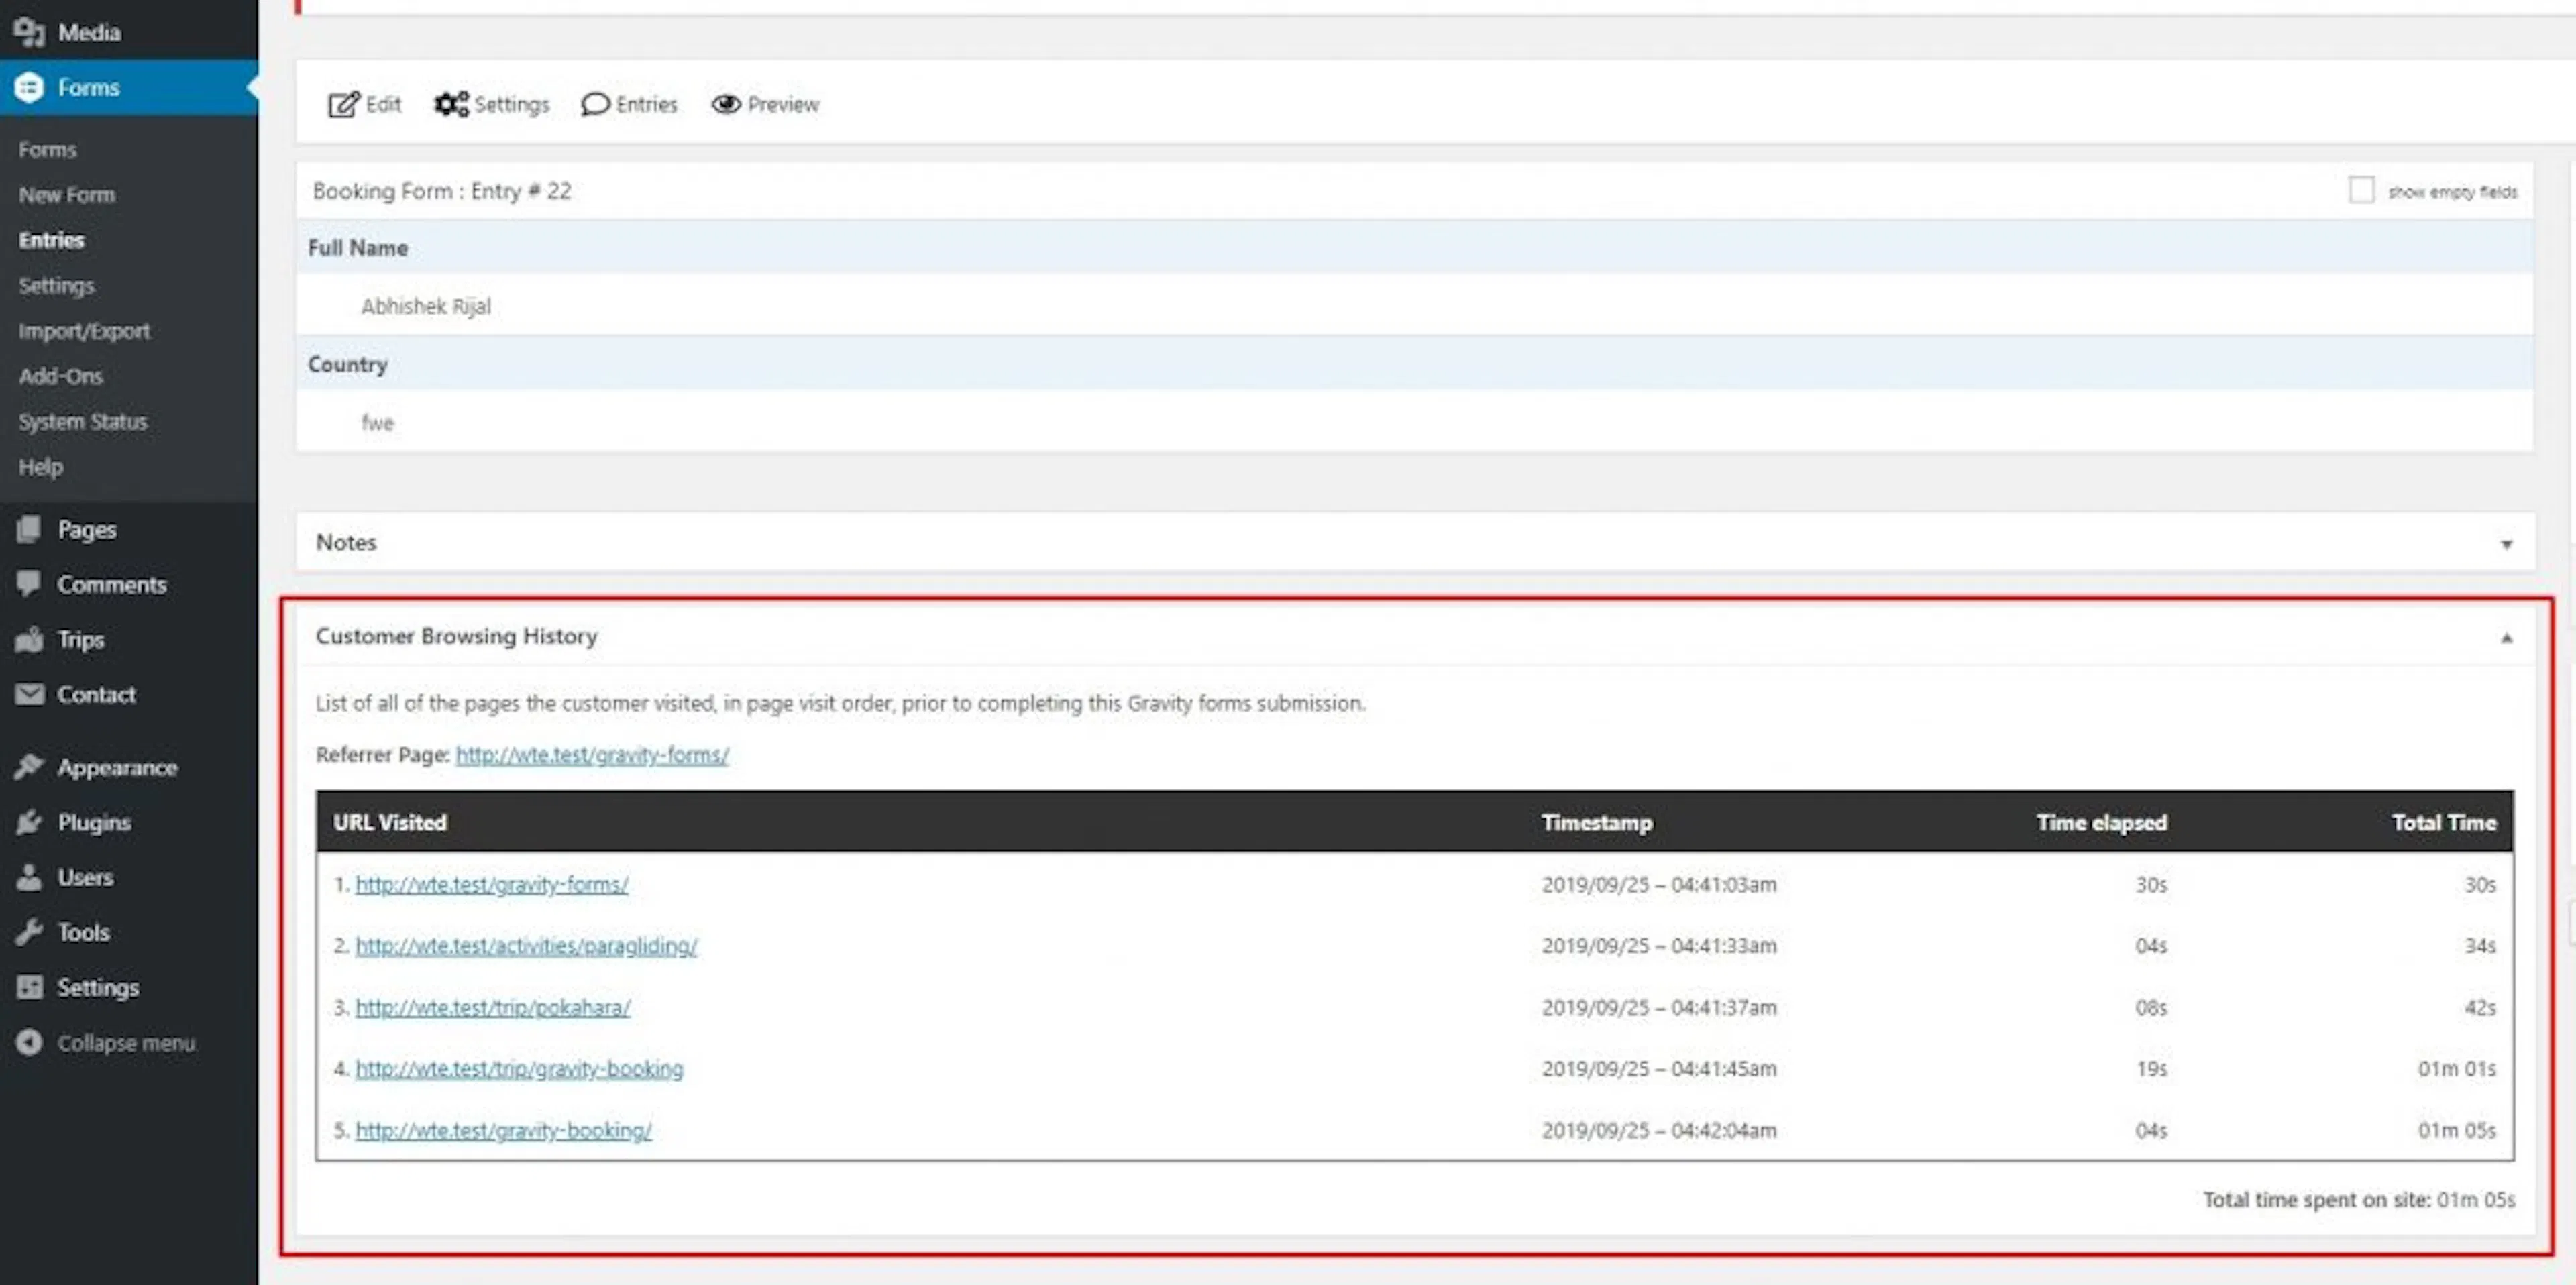Expand the Notes panel arrow
Image resolution: width=2576 pixels, height=1285 pixels.
click(2506, 544)
